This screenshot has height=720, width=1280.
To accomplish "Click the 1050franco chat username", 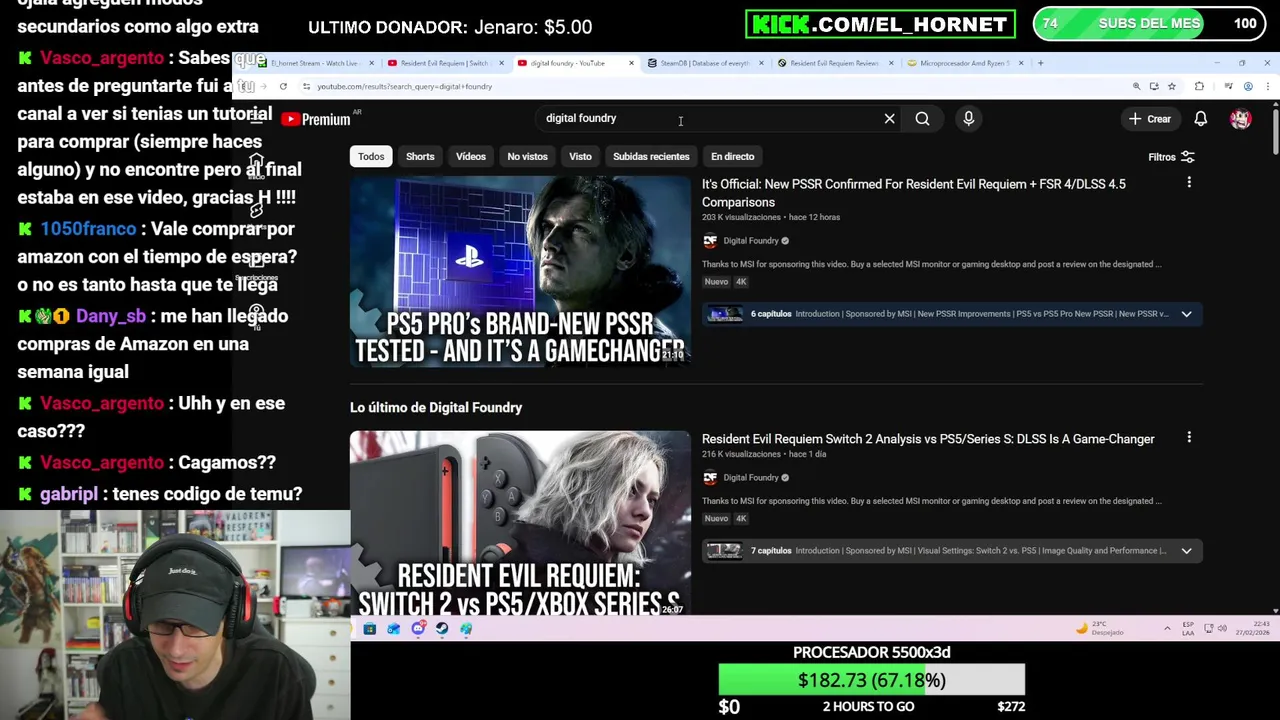I will click(x=88, y=229).
